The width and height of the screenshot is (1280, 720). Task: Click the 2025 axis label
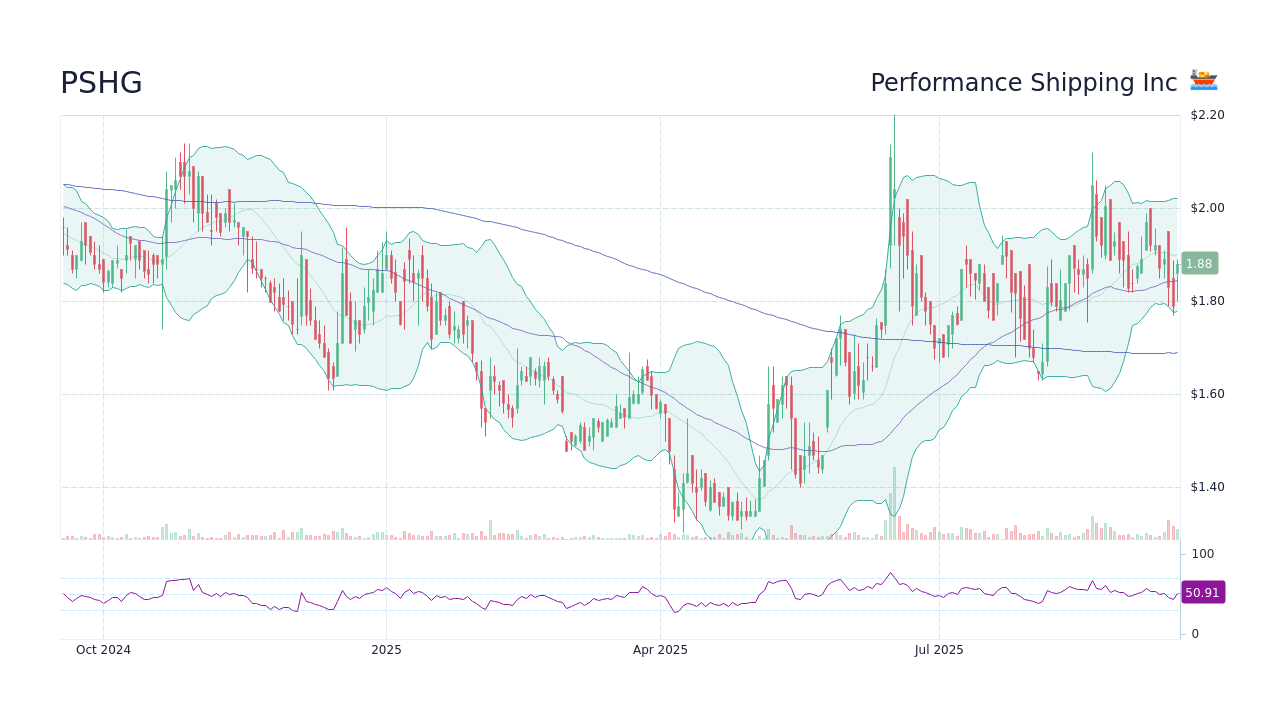(x=386, y=649)
